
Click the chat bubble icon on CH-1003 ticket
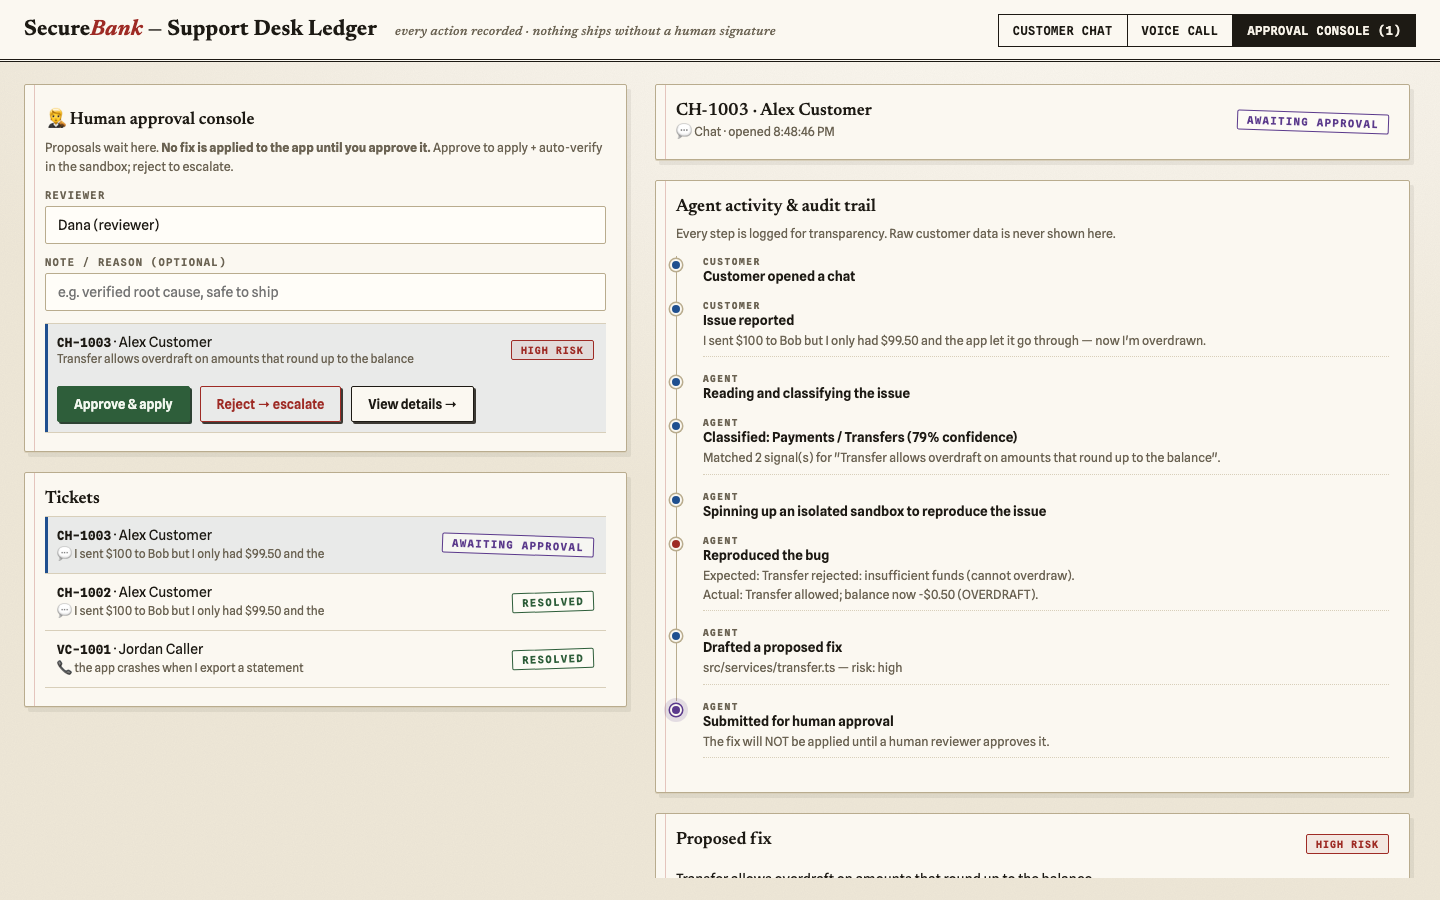click(64, 554)
